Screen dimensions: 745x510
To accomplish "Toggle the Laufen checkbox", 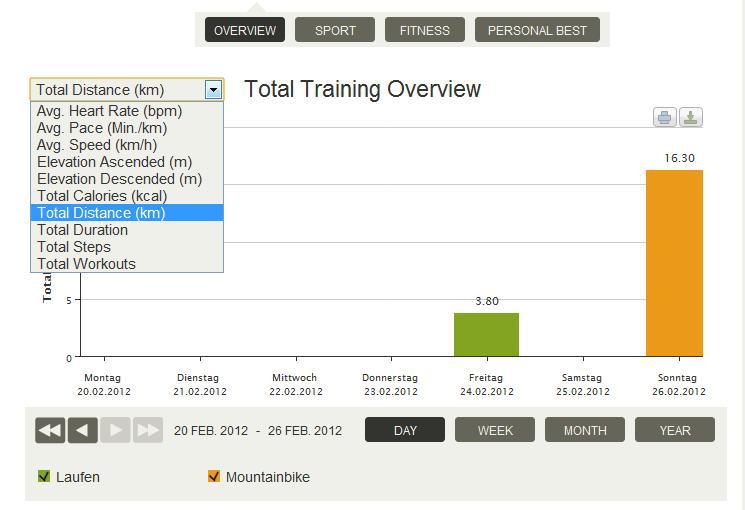I will [x=44, y=476].
